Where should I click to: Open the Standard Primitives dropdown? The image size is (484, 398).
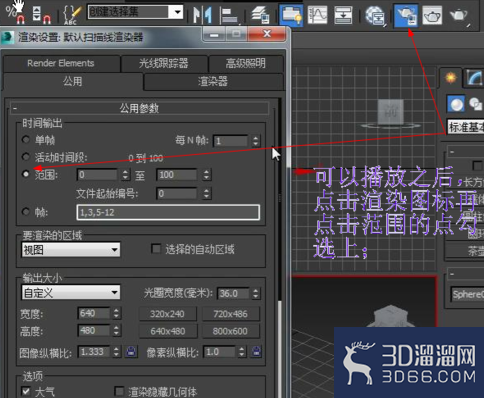[x=465, y=127]
